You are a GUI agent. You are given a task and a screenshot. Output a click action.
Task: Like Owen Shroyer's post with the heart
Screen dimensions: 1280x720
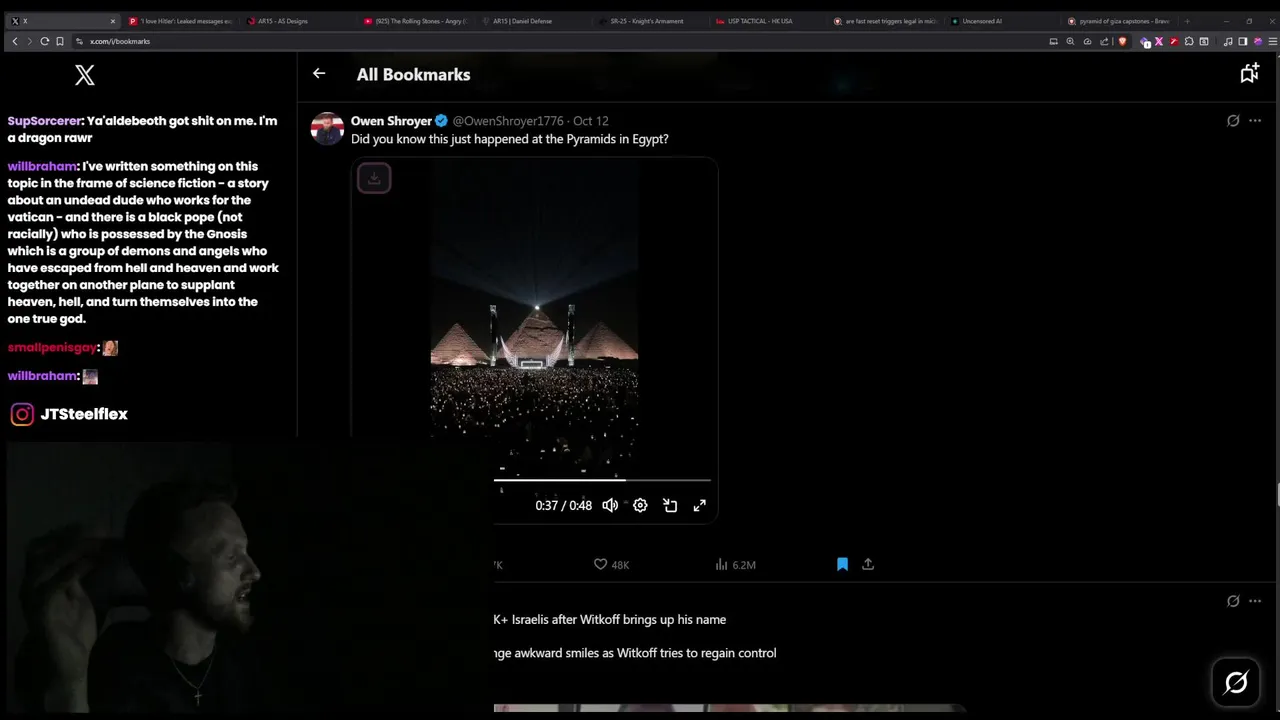coord(601,564)
